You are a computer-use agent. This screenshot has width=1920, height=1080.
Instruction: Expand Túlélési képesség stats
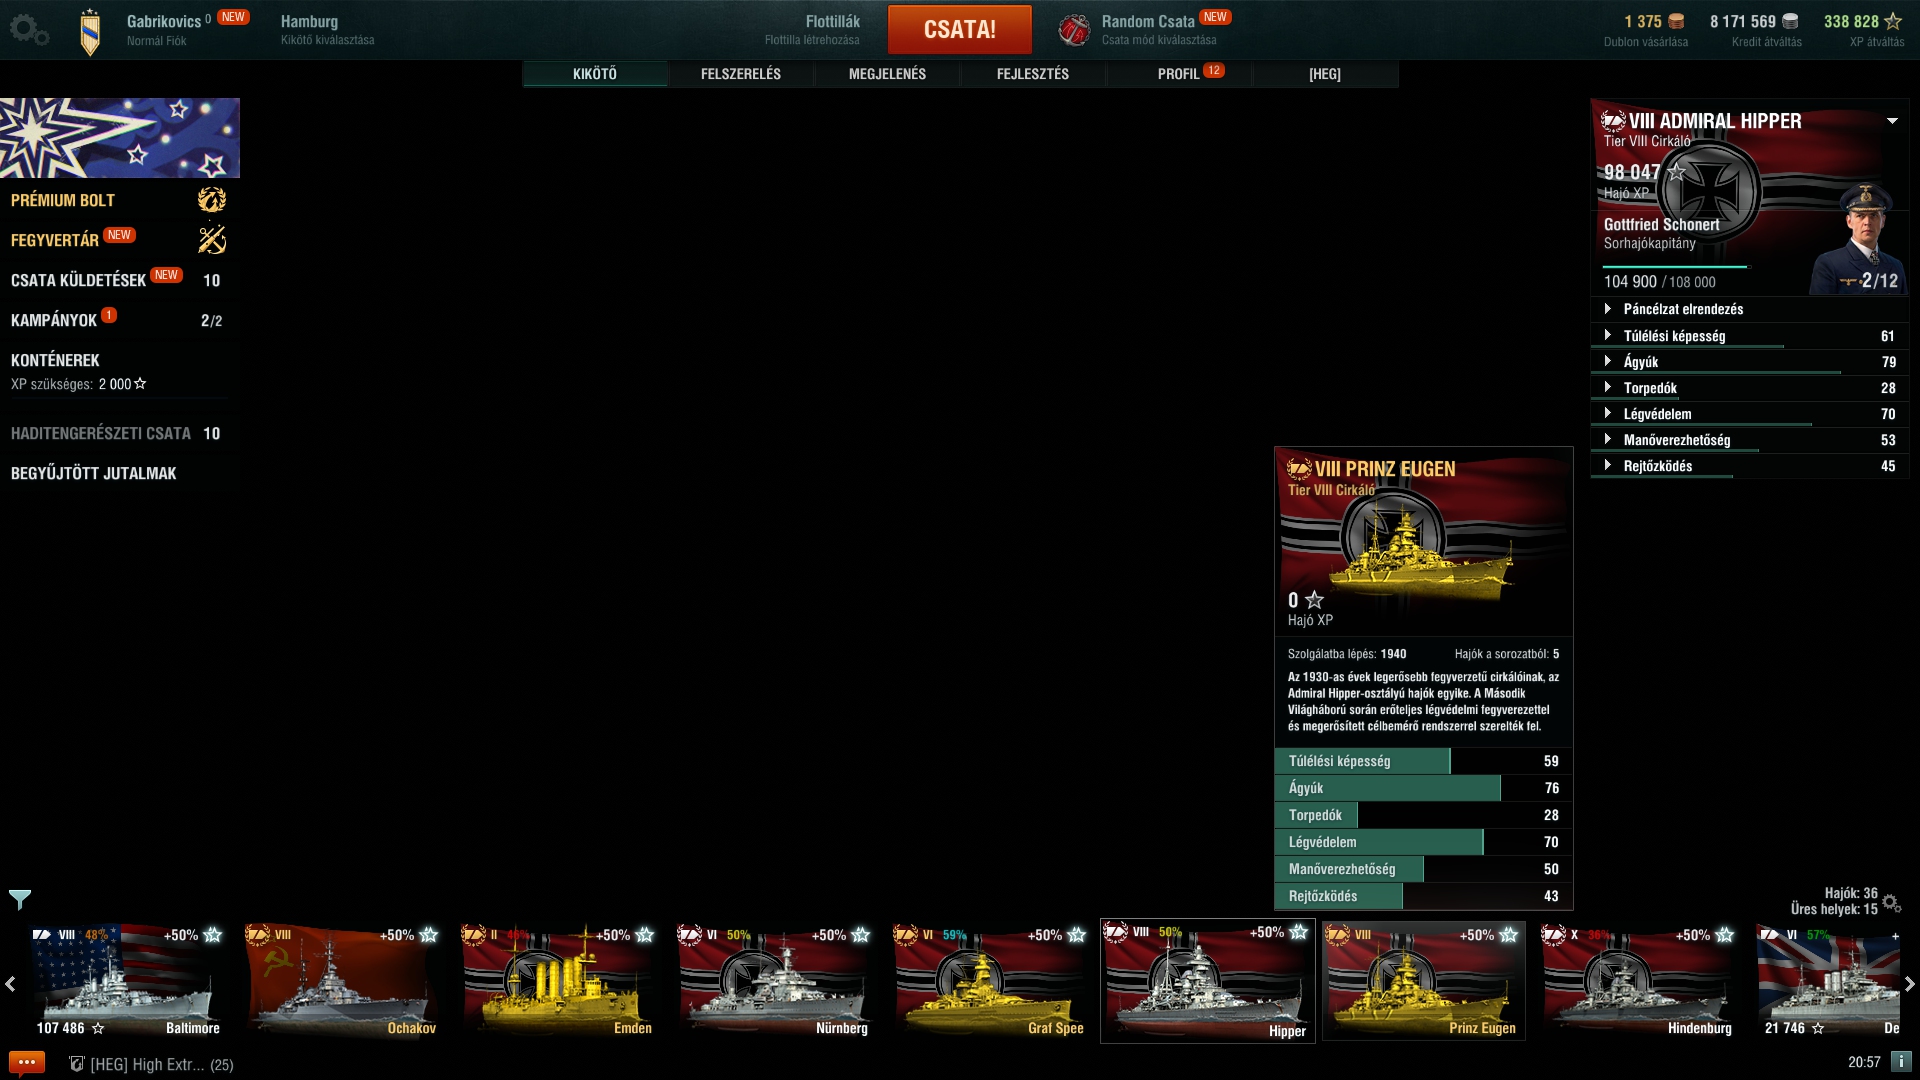(1750, 336)
